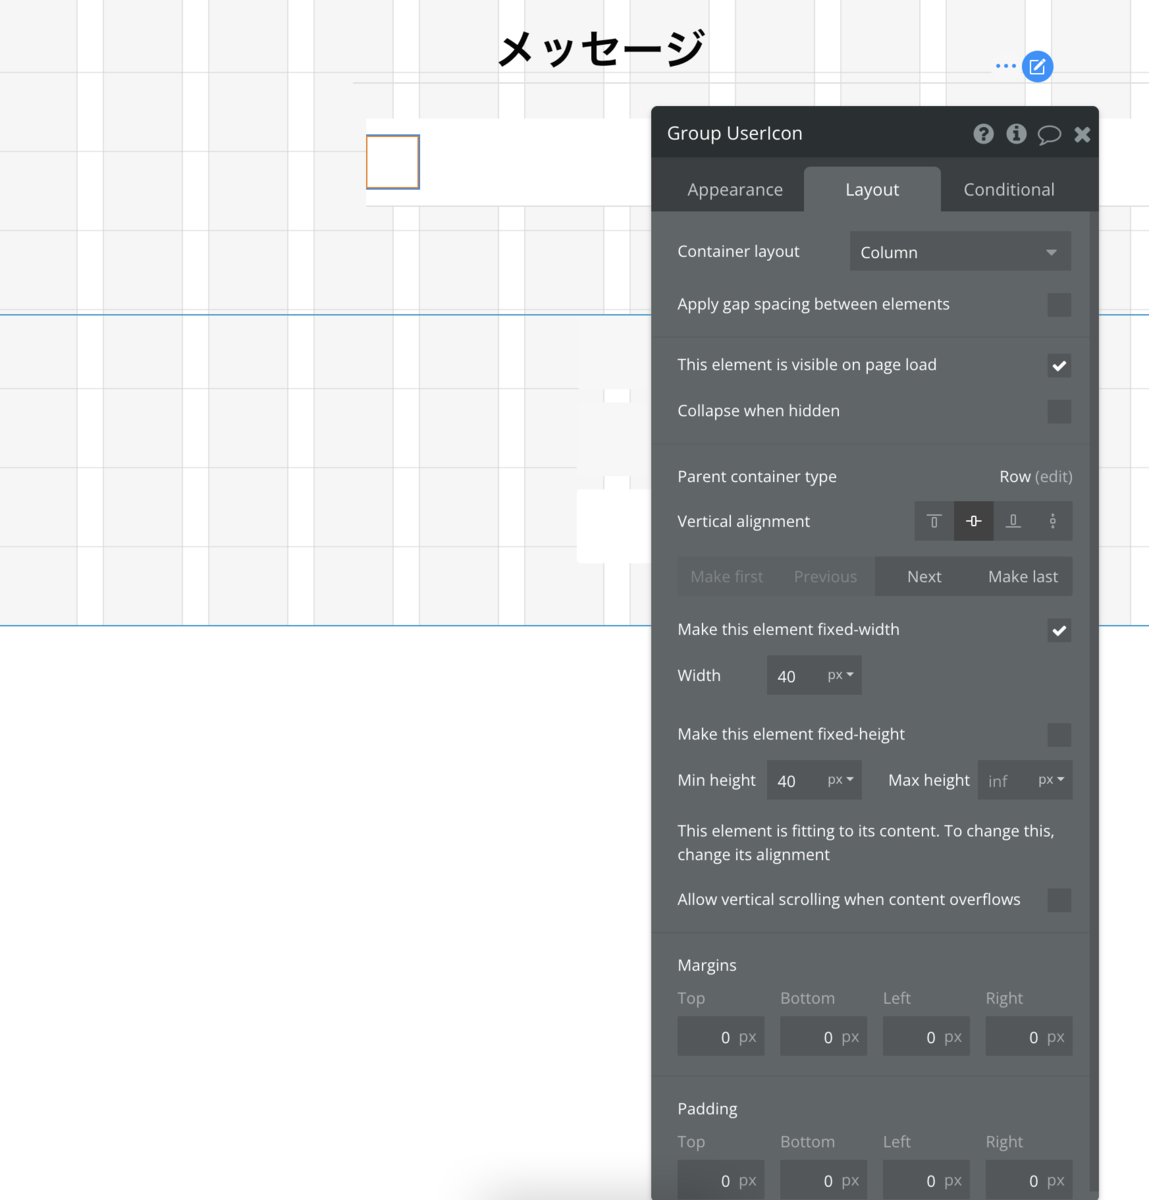The width and height of the screenshot is (1149, 1200).
Task: Open the Min height px unit dropdown
Action: coord(841,781)
